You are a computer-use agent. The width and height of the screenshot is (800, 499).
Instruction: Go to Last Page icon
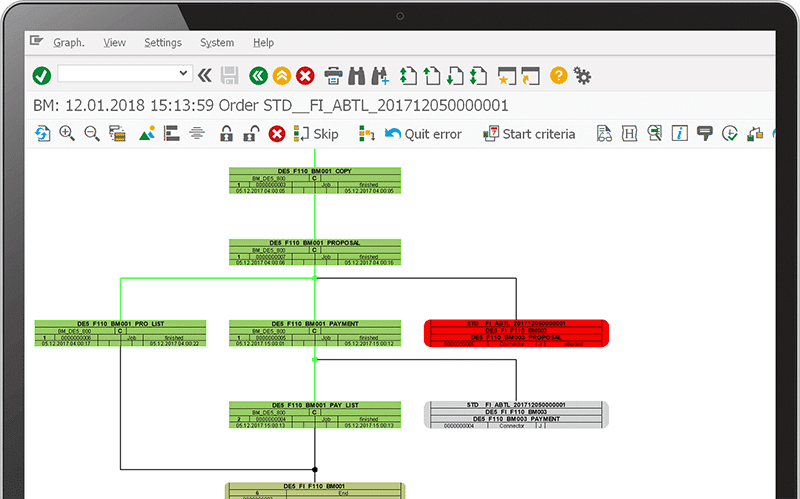[479, 76]
